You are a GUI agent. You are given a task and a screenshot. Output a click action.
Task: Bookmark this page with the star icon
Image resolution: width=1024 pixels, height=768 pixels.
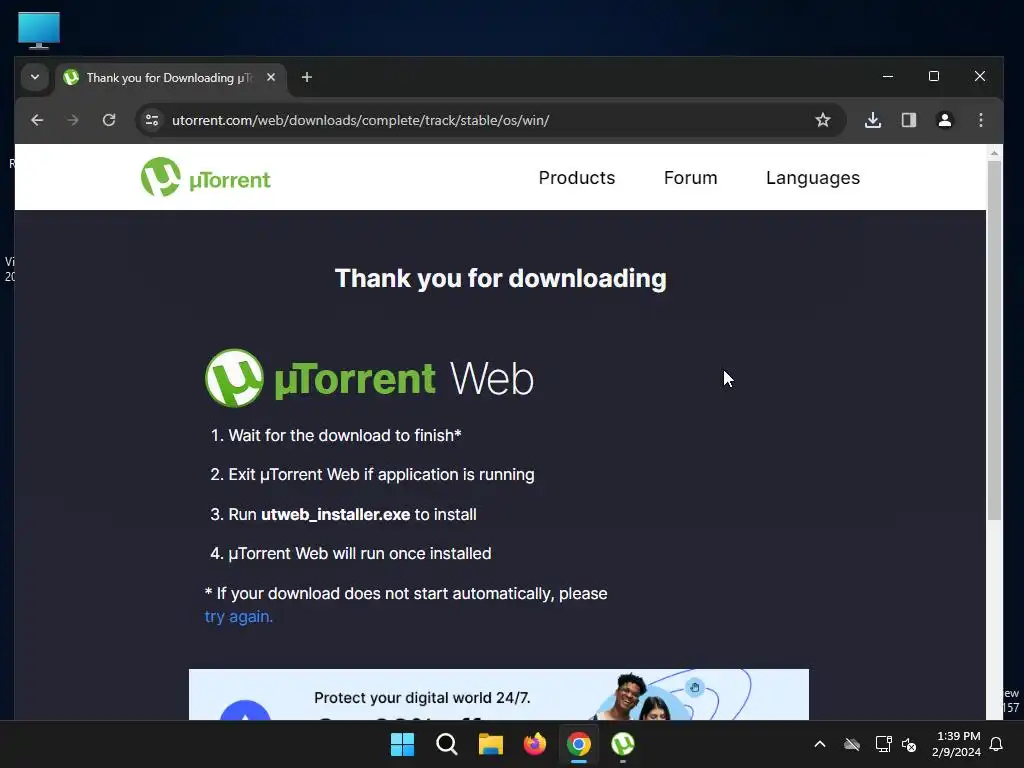tap(823, 120)
